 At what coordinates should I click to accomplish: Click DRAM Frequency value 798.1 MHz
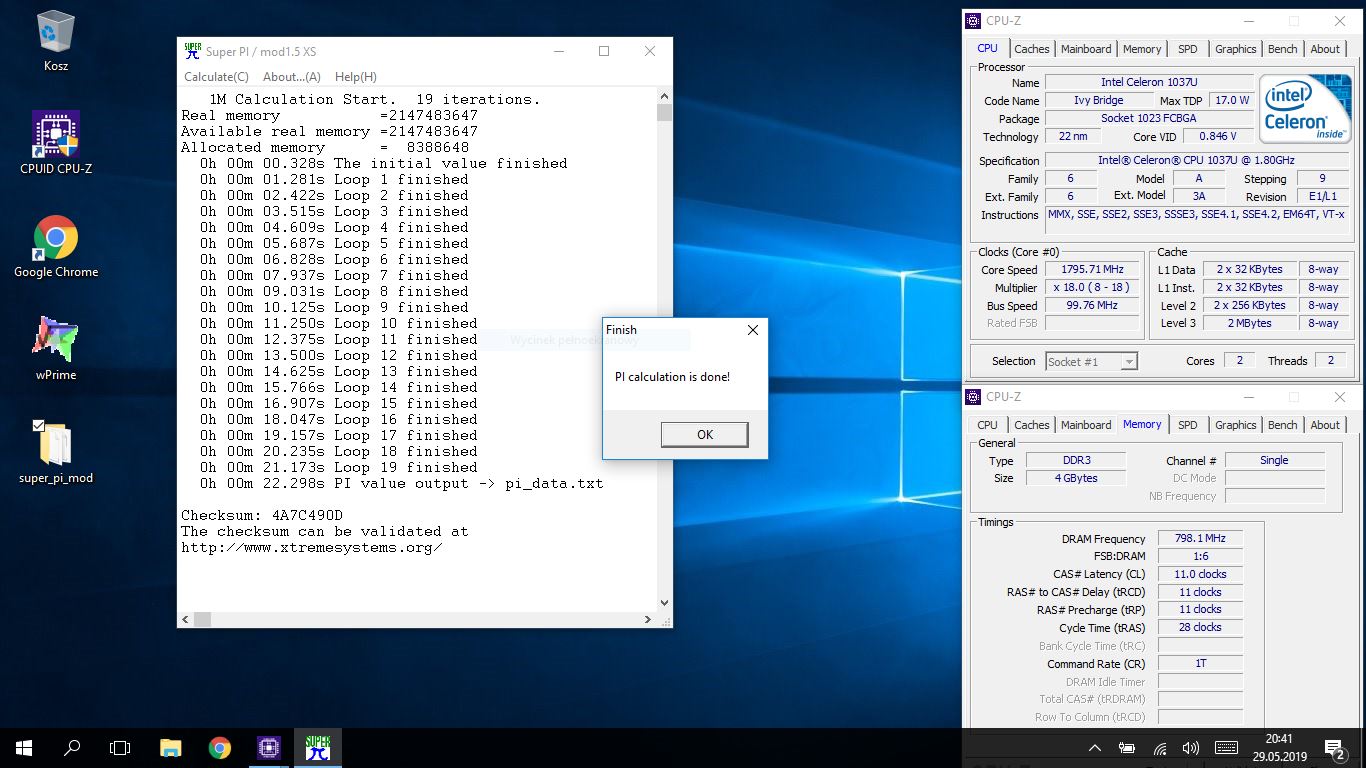click(1200, 538)
